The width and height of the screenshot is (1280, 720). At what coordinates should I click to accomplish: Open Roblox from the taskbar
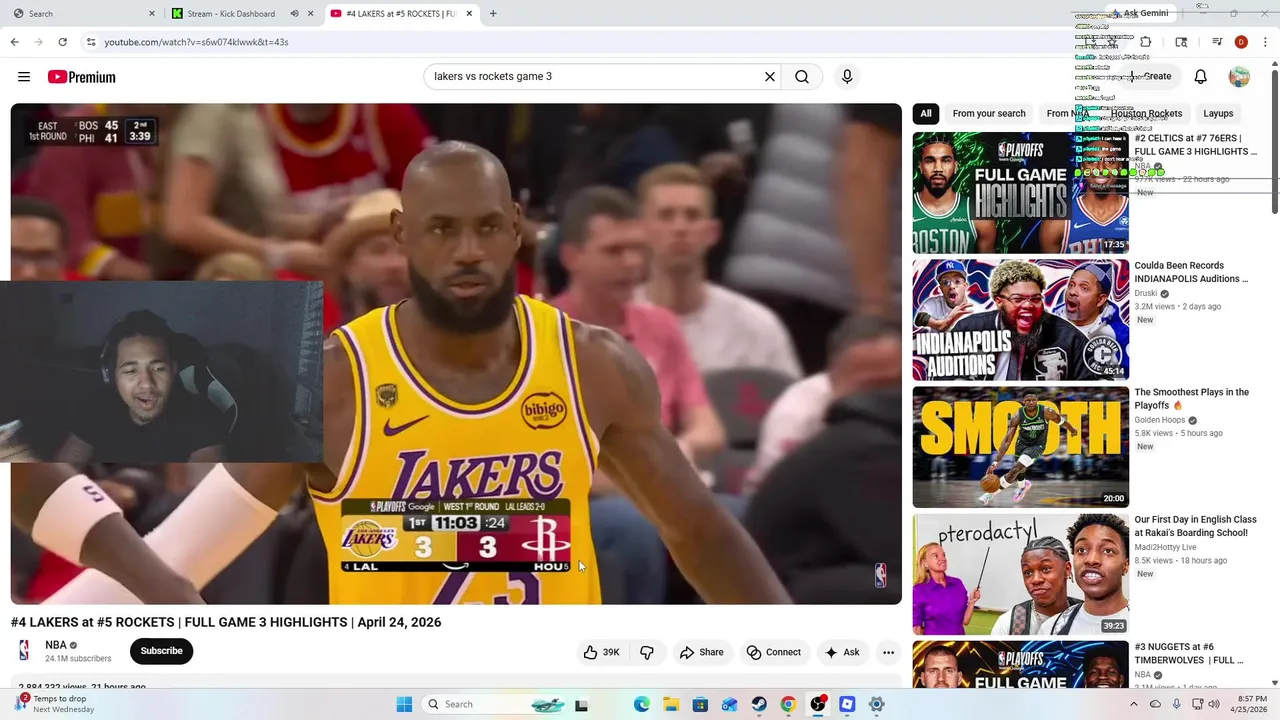coord(847,704)
